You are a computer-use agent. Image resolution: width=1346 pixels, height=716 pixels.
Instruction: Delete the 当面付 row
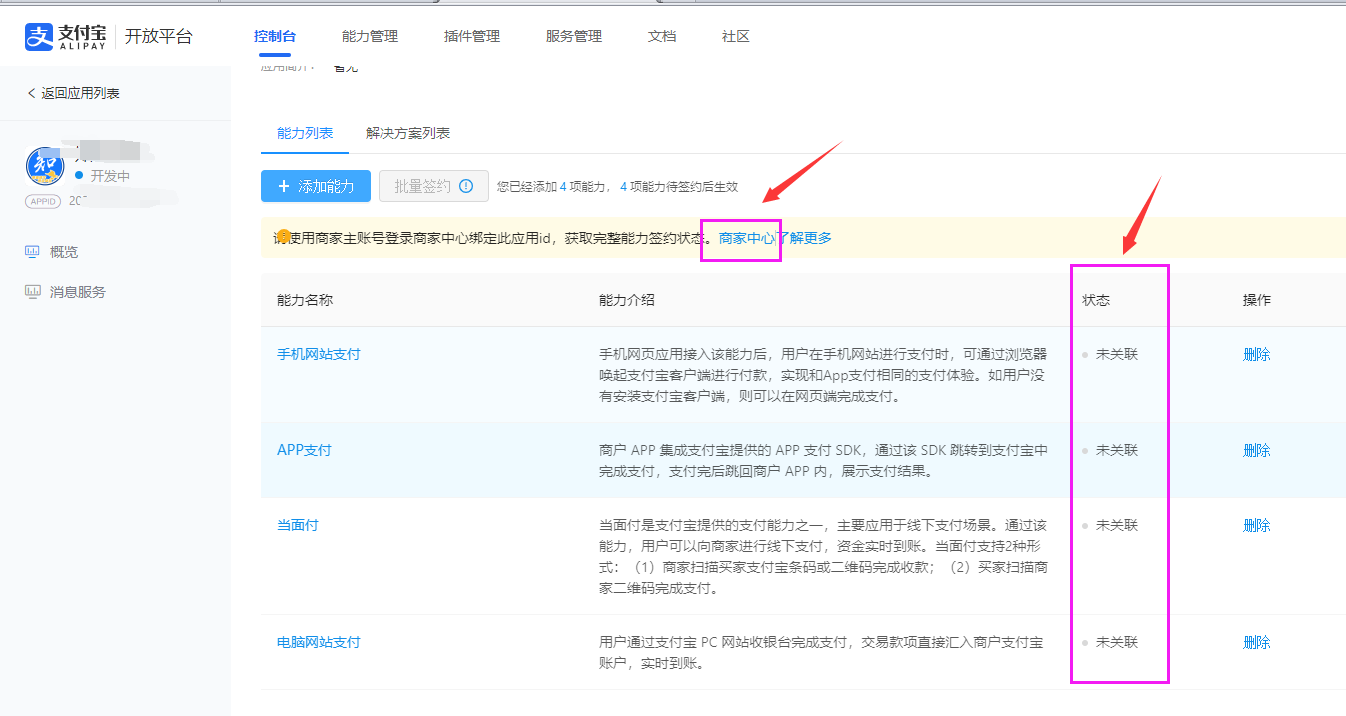(x=1257, y=525)
